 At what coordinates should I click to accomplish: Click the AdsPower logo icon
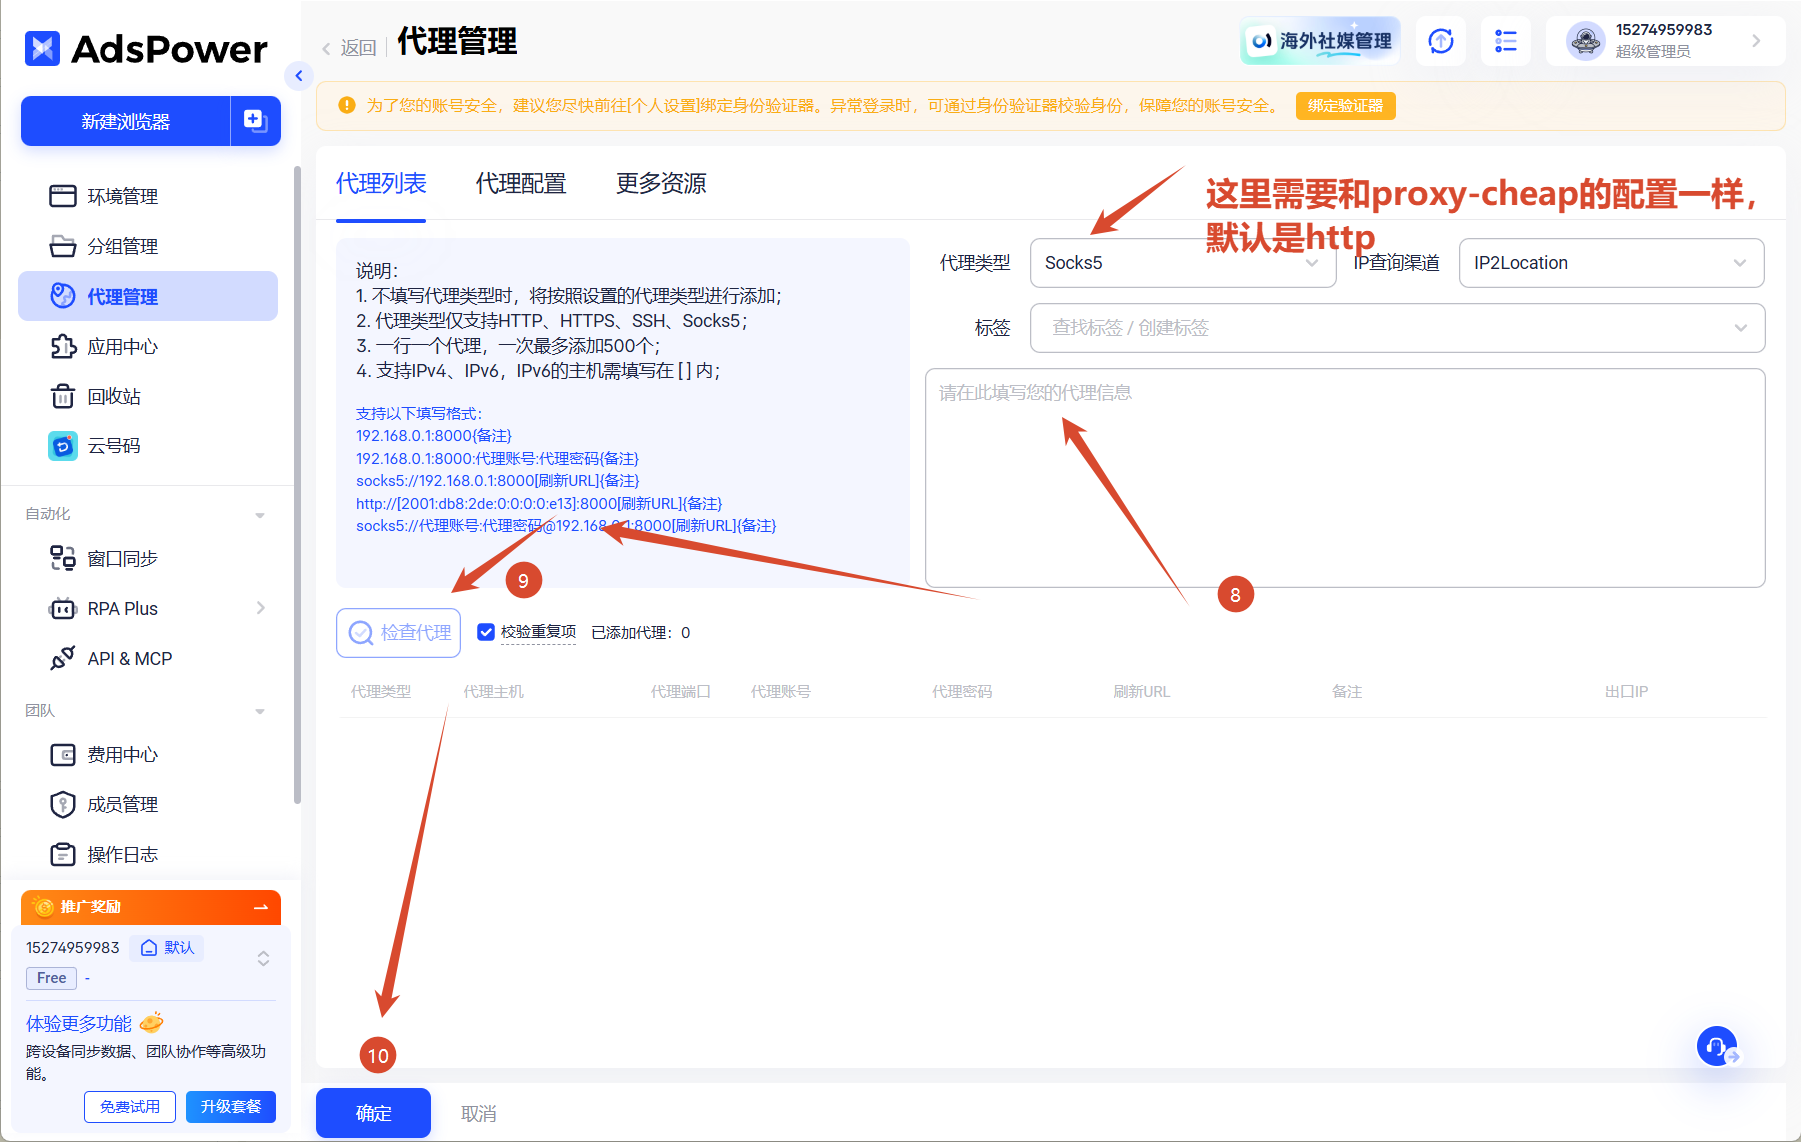(42, 48)
